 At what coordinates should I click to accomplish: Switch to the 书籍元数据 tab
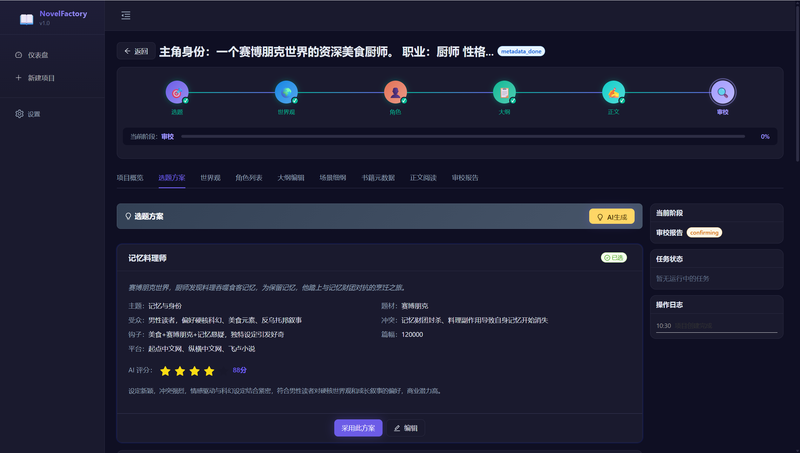pyautogui.click(x=378, y=178)
